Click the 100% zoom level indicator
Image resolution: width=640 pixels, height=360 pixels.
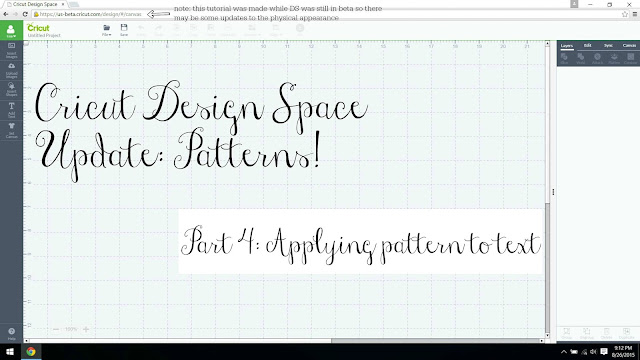pyautogui.click(x=71, y=329)
